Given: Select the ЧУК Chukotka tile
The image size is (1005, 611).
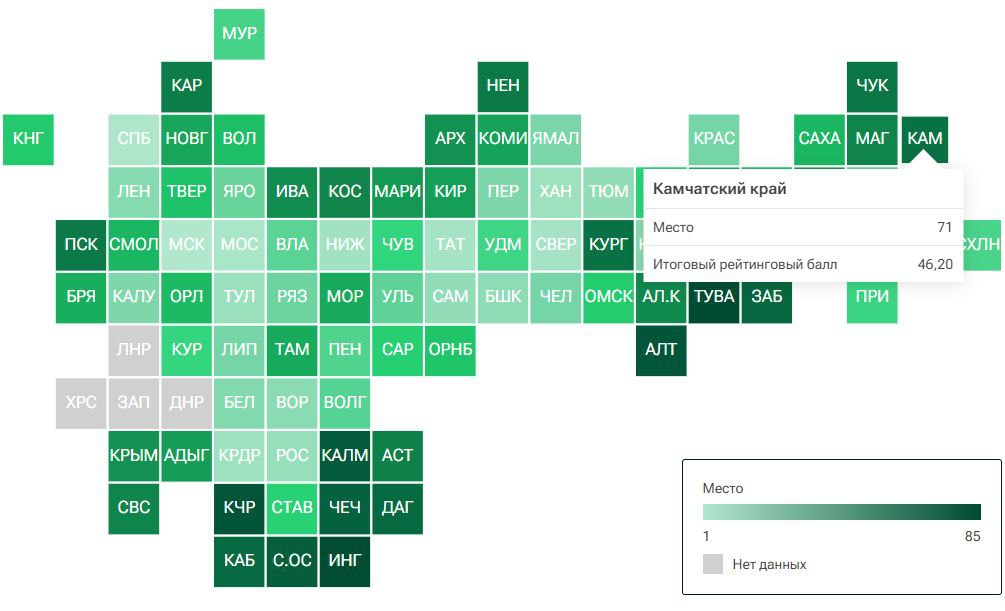Looking at the screenshot, I should [x=872, y=86].
